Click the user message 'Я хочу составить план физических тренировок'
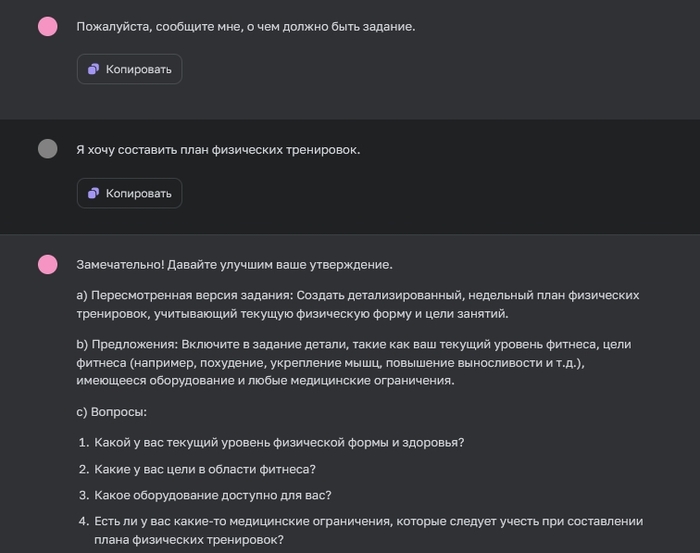Screen dimensions: 700x553 point(218,150)
